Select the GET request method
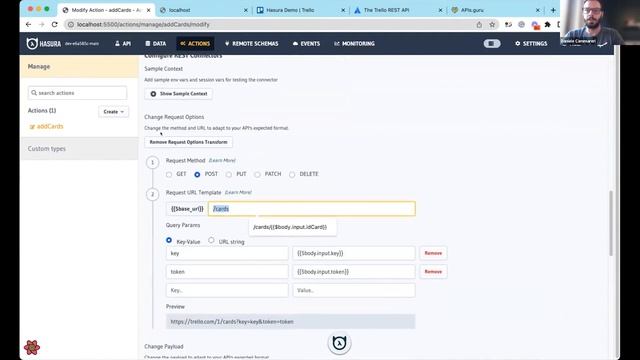The image size is (640, 360). (169, 174)
